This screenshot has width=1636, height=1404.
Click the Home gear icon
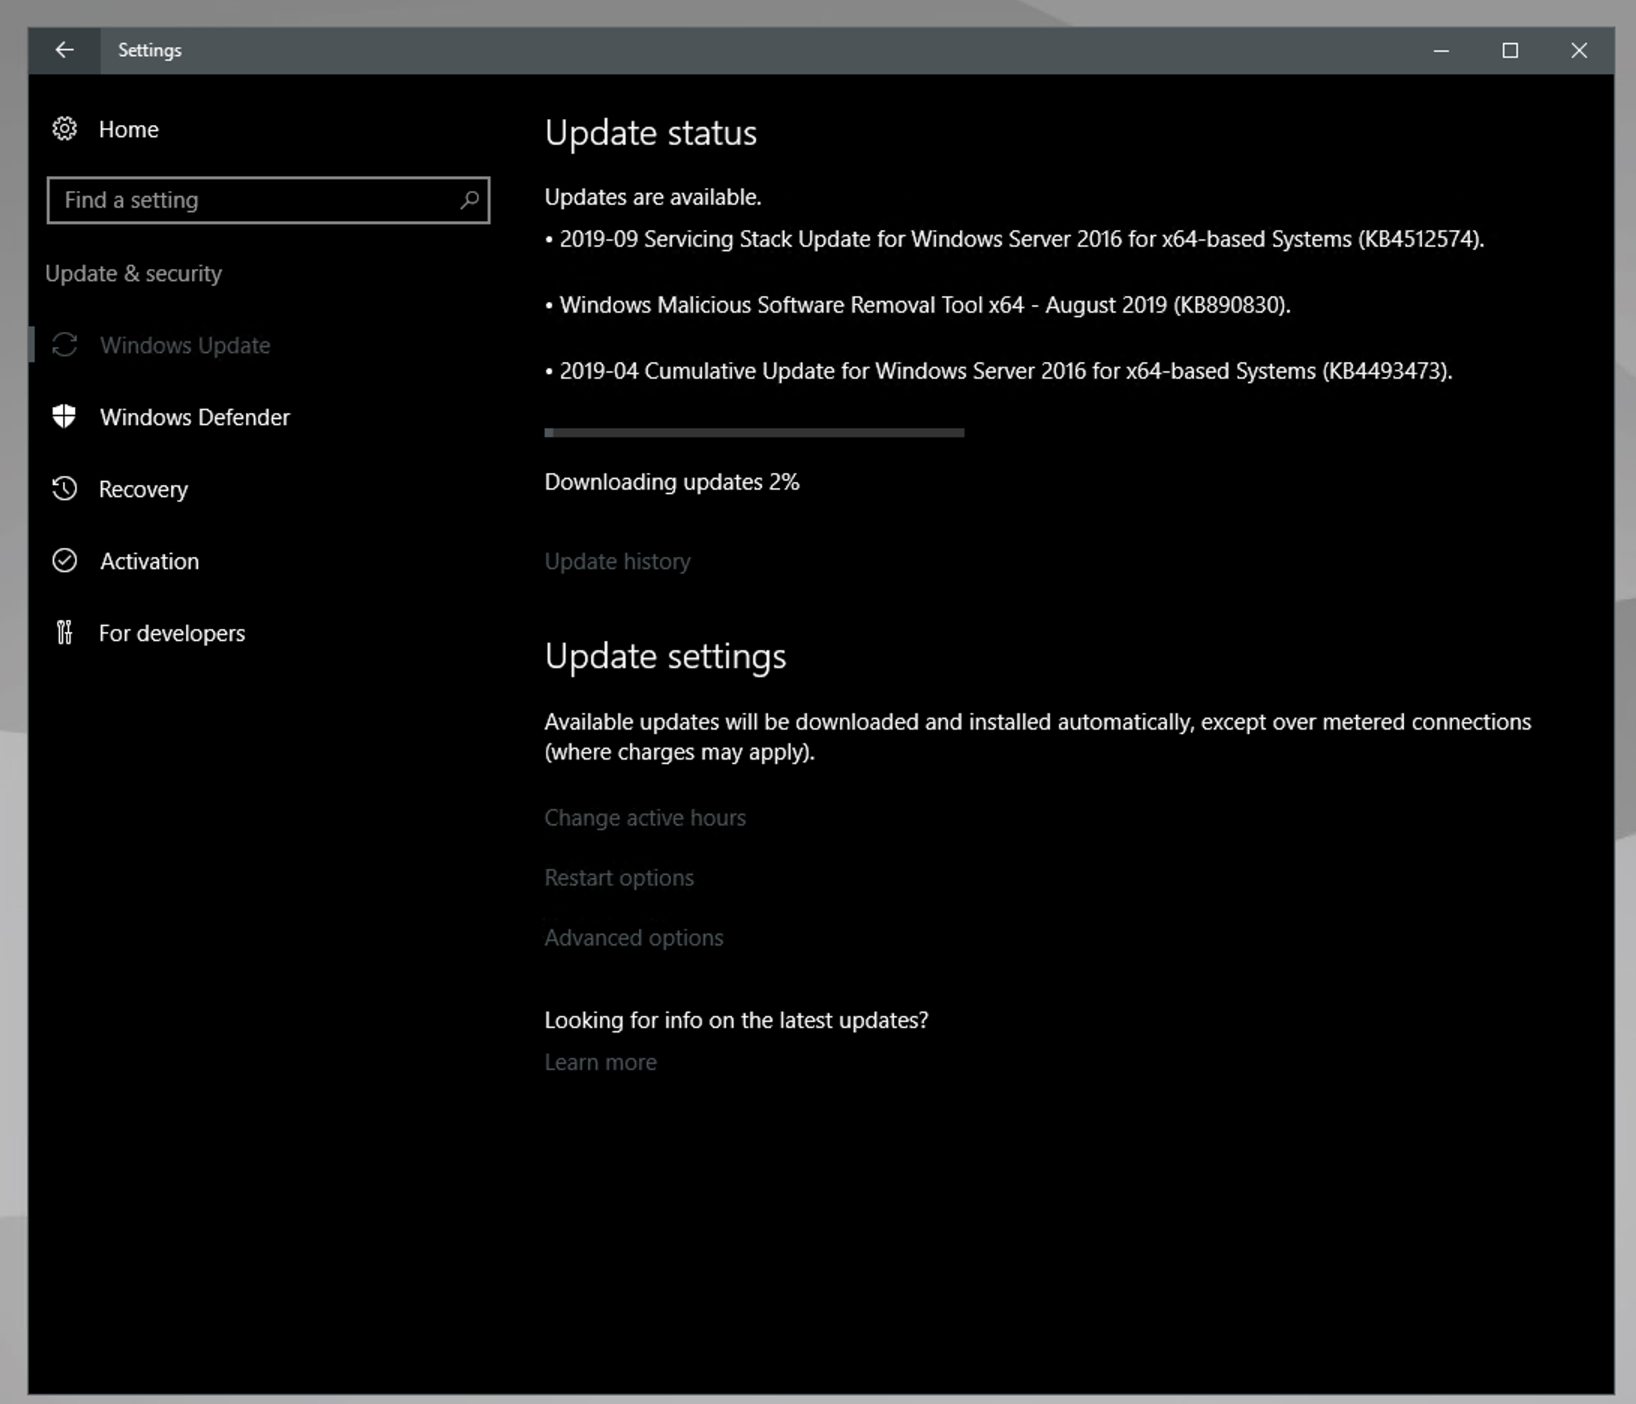65,129
